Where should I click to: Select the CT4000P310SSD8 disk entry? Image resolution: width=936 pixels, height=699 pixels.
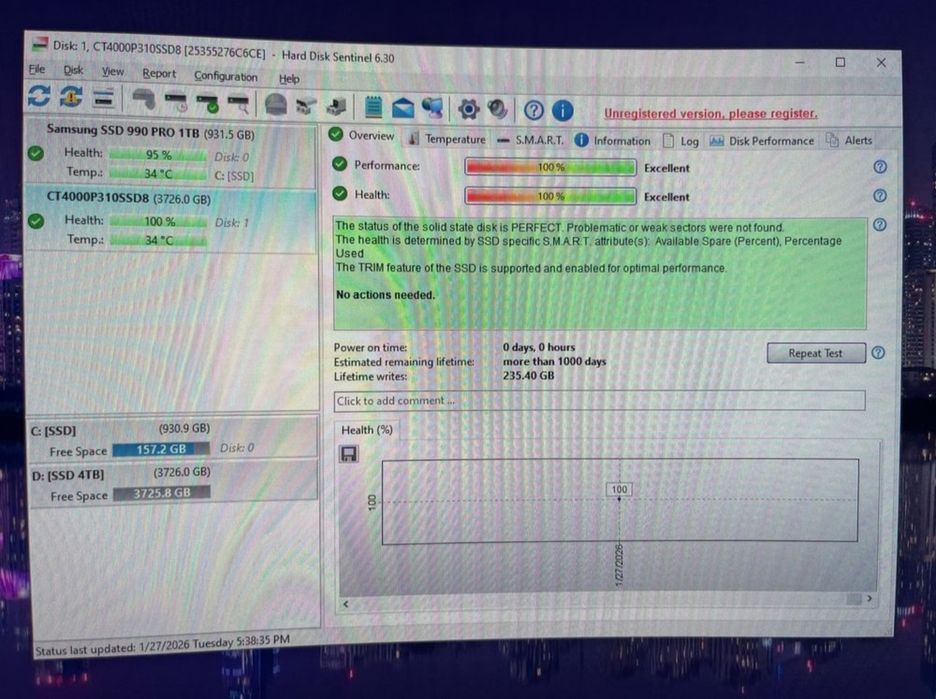click(170, 221)
